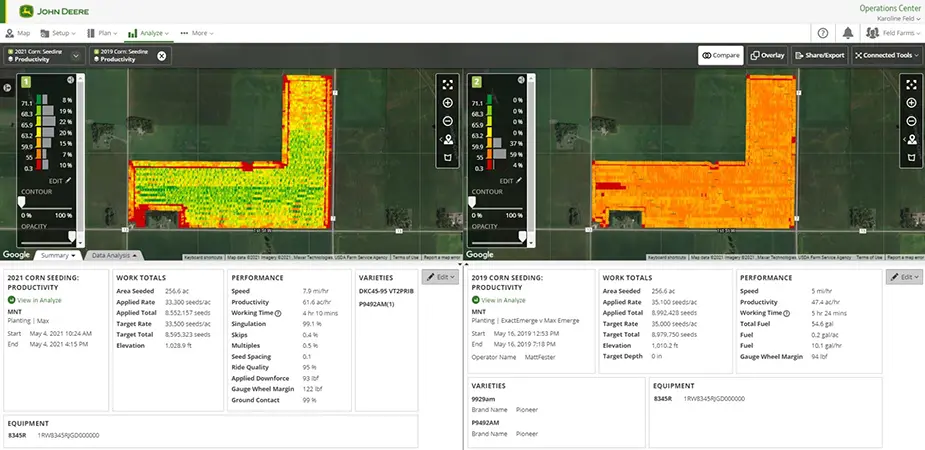The height and width of the screenshot is (450, 925).
Task: Zoom in on the left map
Action: pos(447,103)
